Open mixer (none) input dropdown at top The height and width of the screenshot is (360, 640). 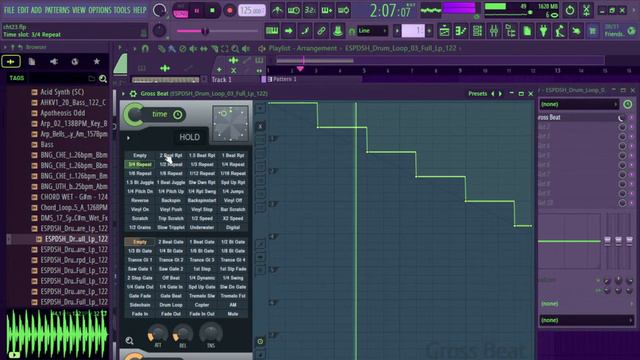[x=578, y=104]
